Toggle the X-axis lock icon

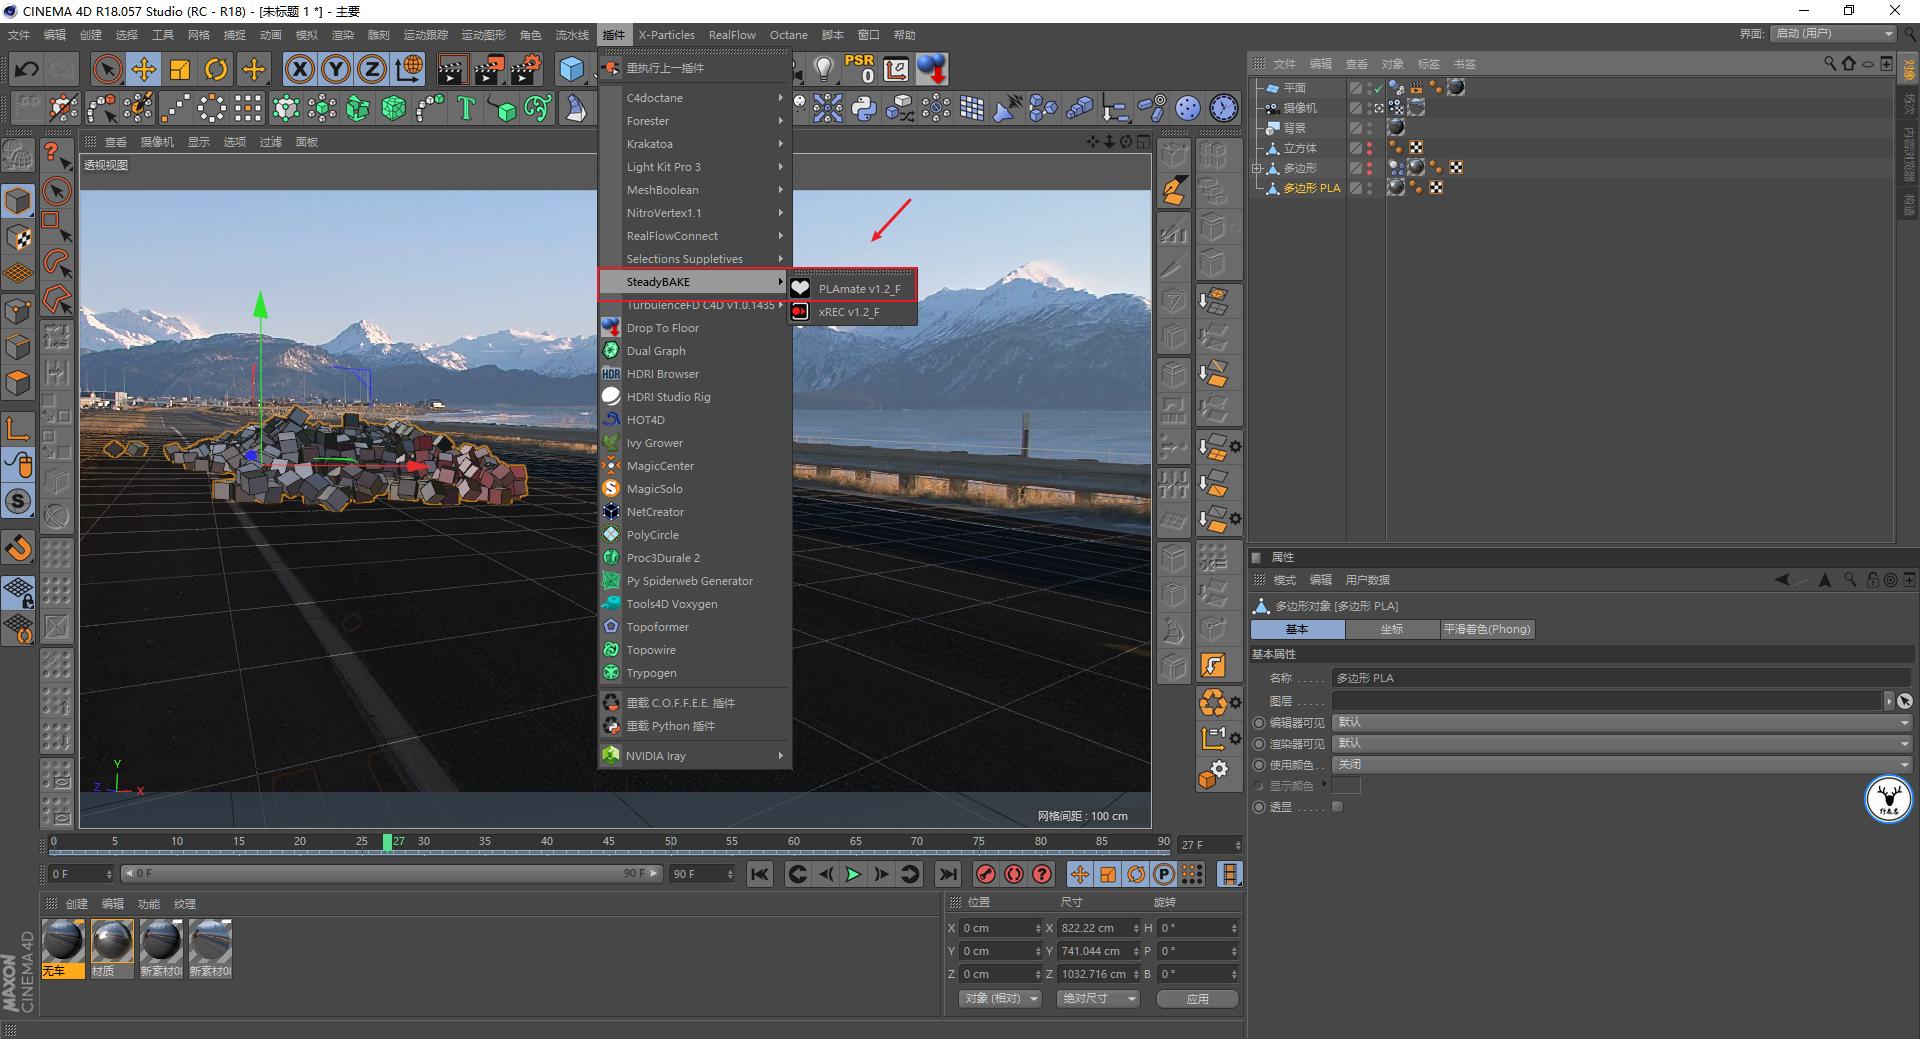(x=299, y=69)
